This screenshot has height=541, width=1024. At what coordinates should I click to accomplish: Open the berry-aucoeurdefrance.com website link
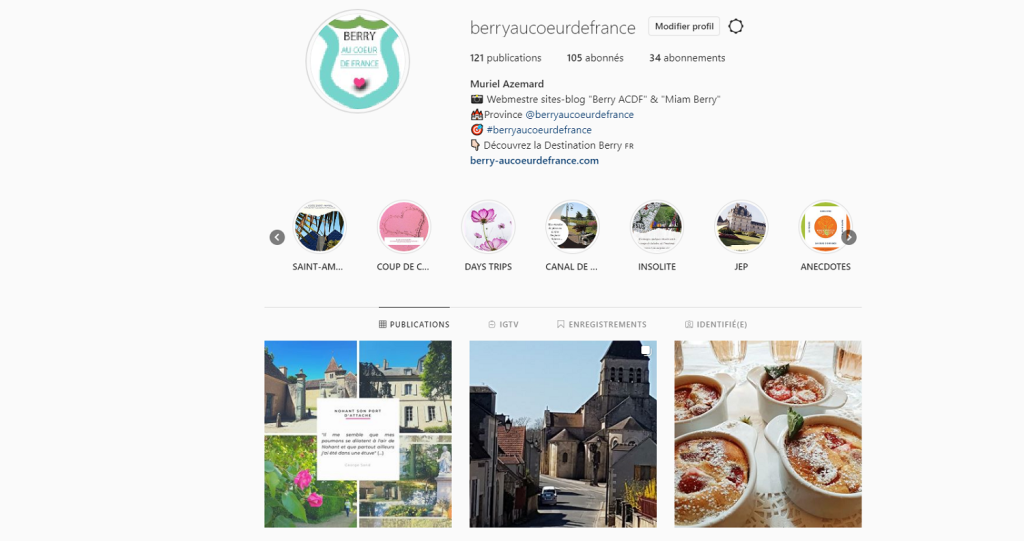click(x=534, y=160)
